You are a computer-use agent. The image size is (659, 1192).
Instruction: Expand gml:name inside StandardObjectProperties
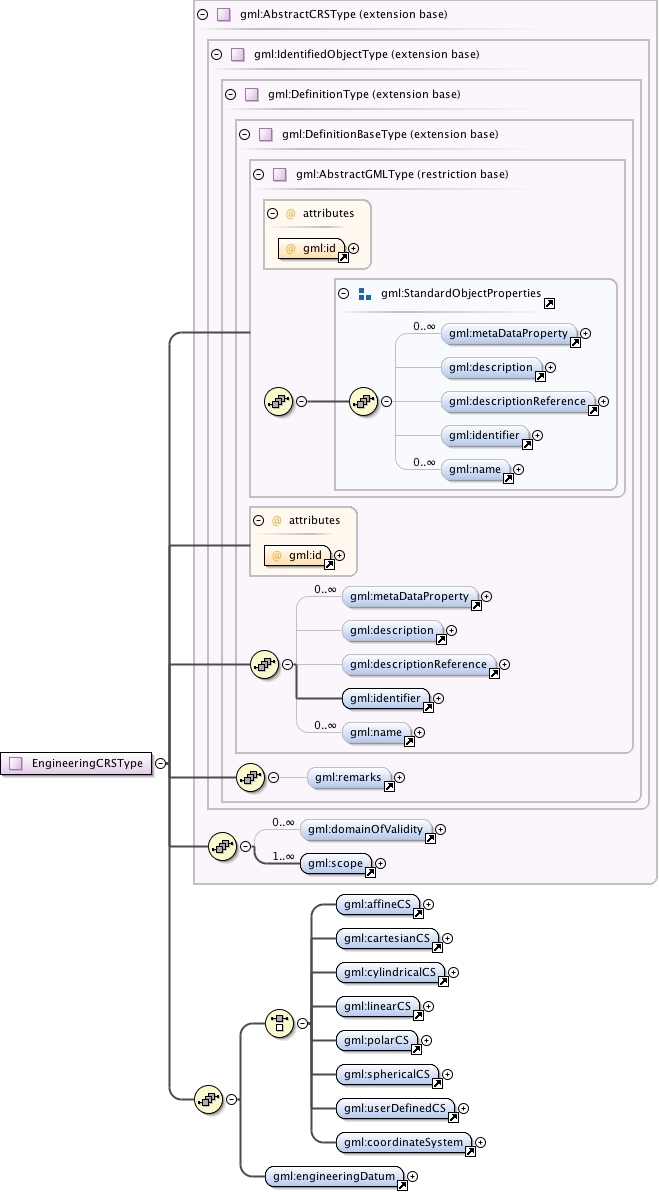pos(518,470)
